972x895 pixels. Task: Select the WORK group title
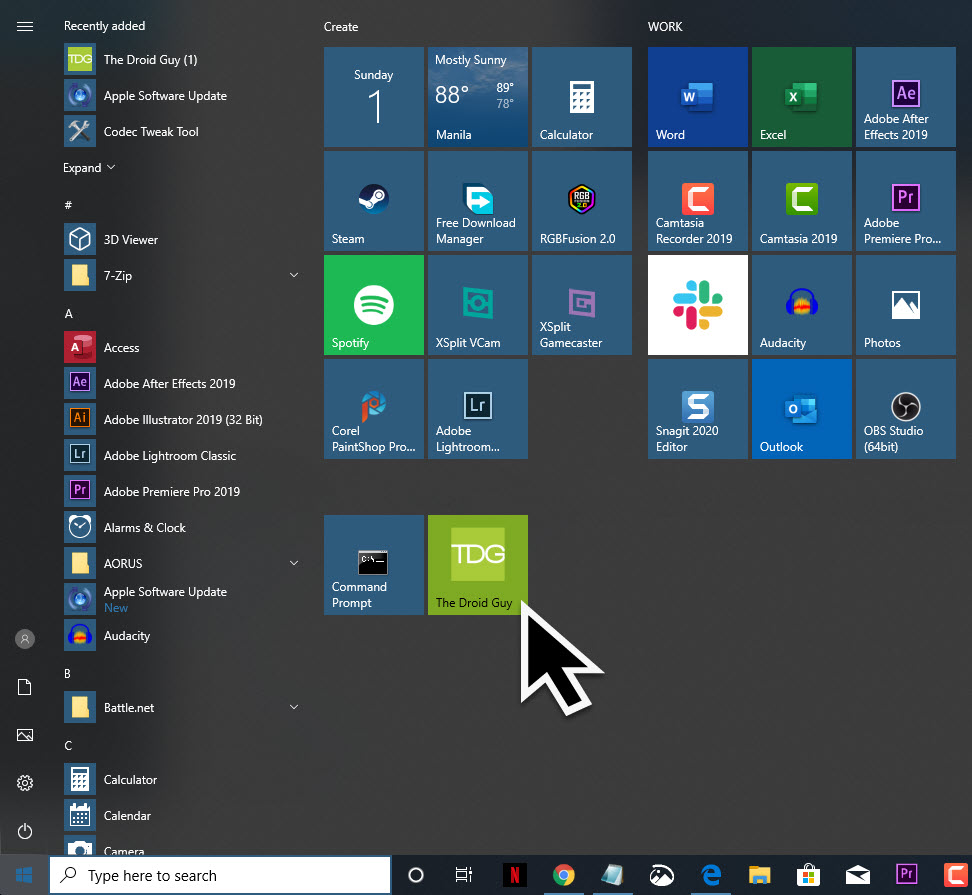(x=665, y=27)
